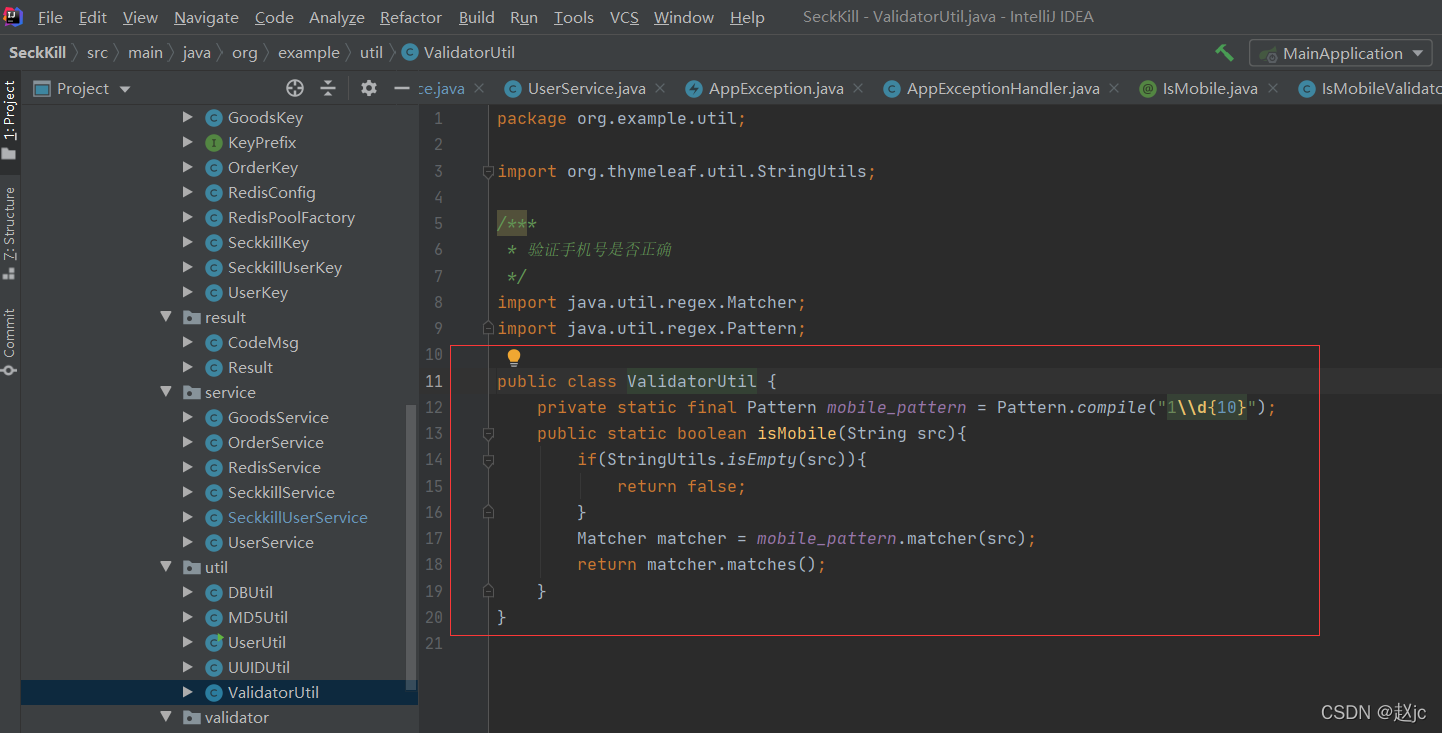Screen dimensions: 1442x733
Task: Toggle the 7: Structure tool window tab
Action: click(x=10, y=232)
